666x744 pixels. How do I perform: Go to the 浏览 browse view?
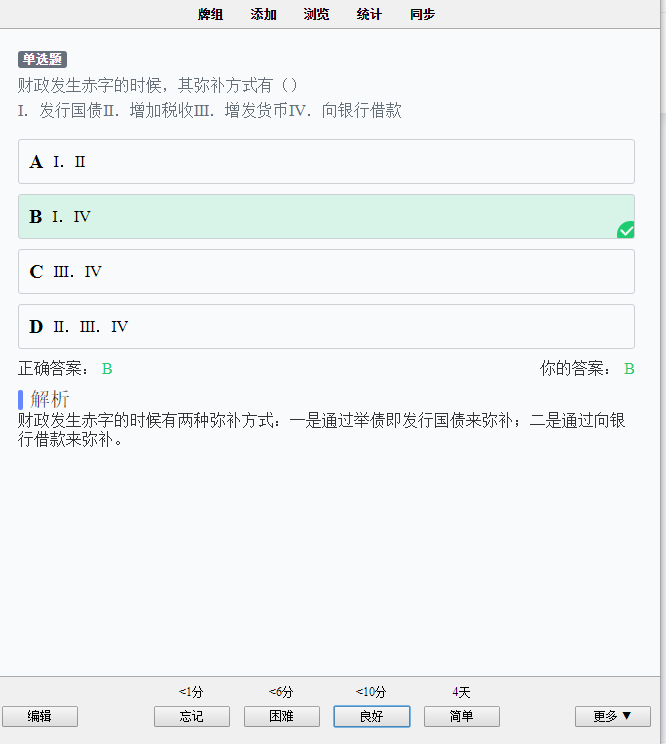[x=316, y=14]
